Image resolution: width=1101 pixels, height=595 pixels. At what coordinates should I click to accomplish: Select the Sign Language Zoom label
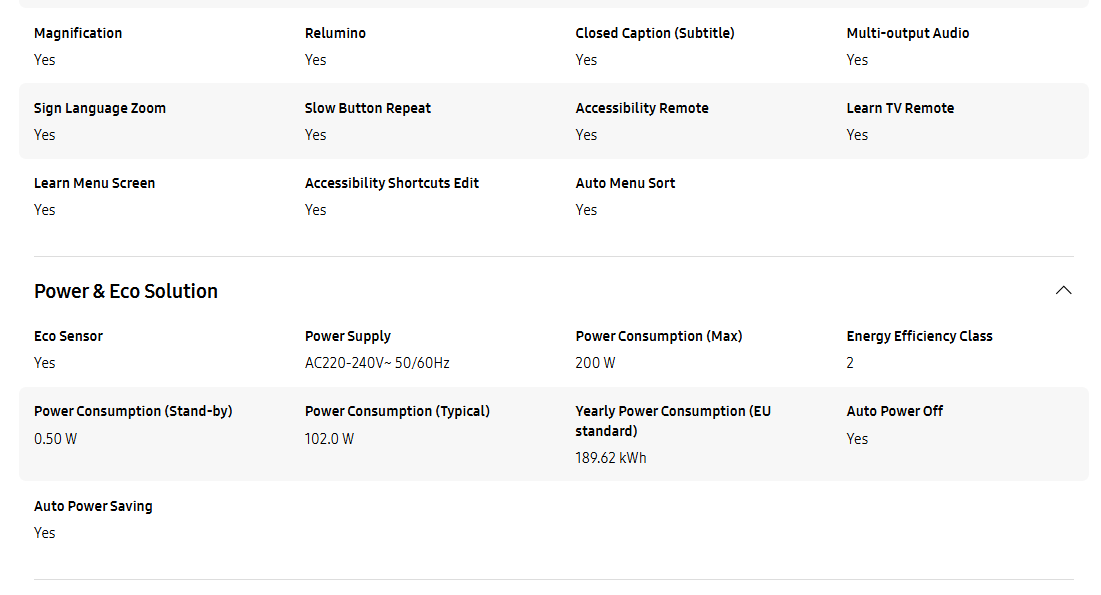(x=100, y=108)
